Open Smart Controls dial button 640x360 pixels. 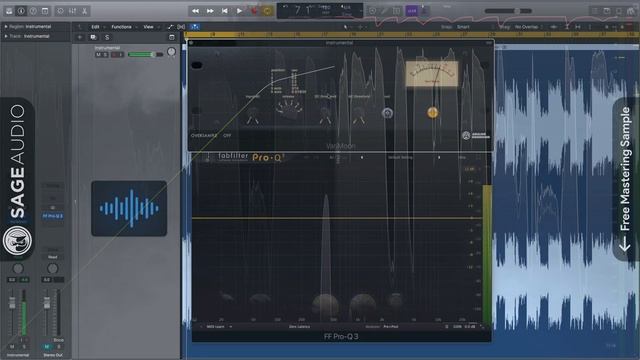60,11
